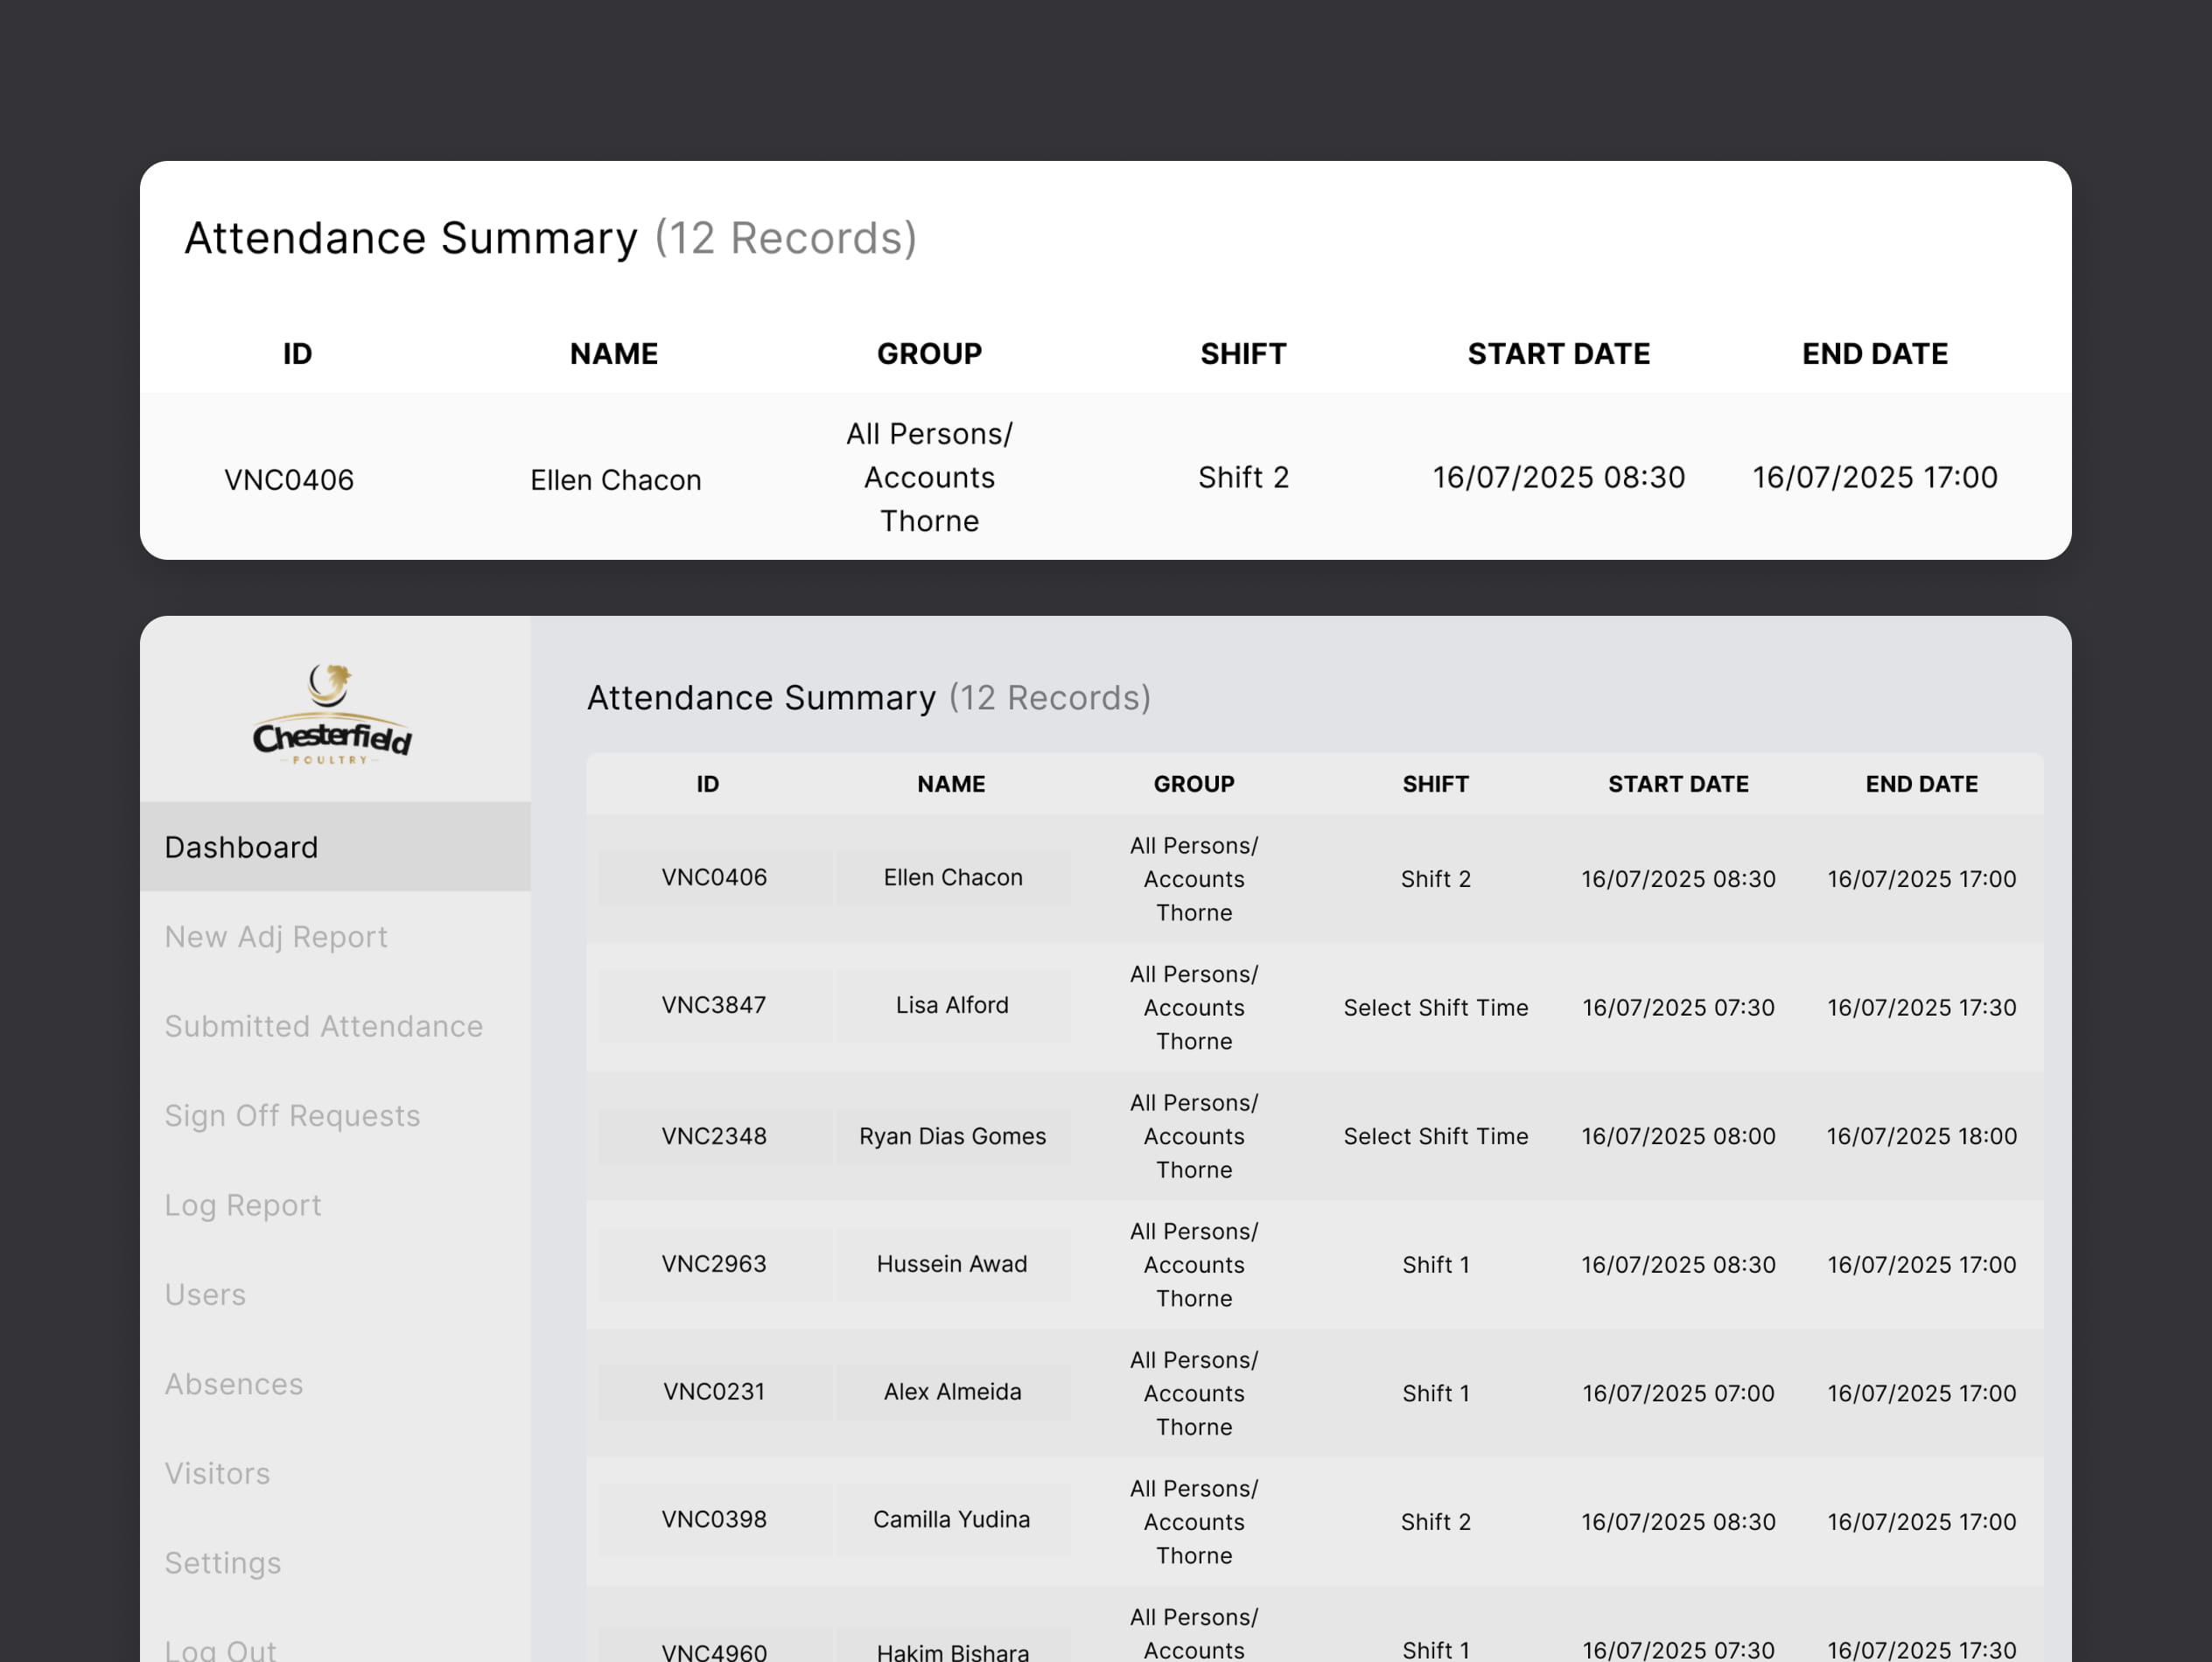The height and width of the screenshot is (1662, 2212).
Task: Click Ellen Chacon row in top summary card
Action: click(x=615, y=479)
